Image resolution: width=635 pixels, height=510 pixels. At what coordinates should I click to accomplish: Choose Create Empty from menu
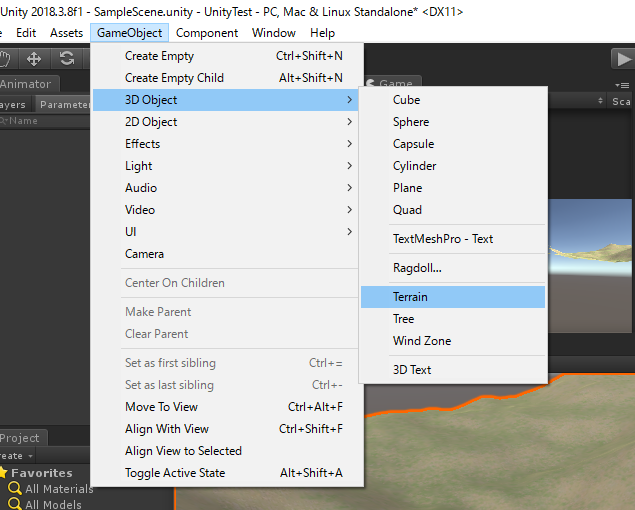[x=226, y=56]
